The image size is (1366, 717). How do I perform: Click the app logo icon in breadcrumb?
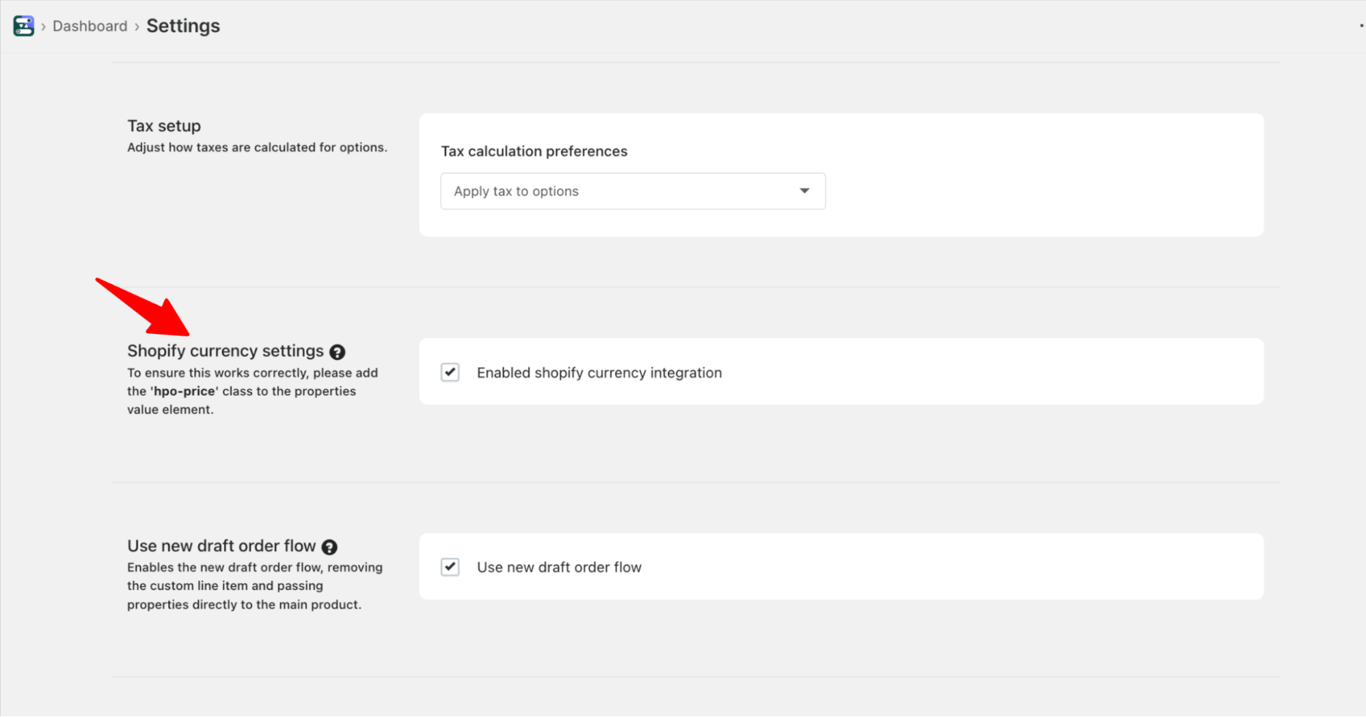pos(24,26)
